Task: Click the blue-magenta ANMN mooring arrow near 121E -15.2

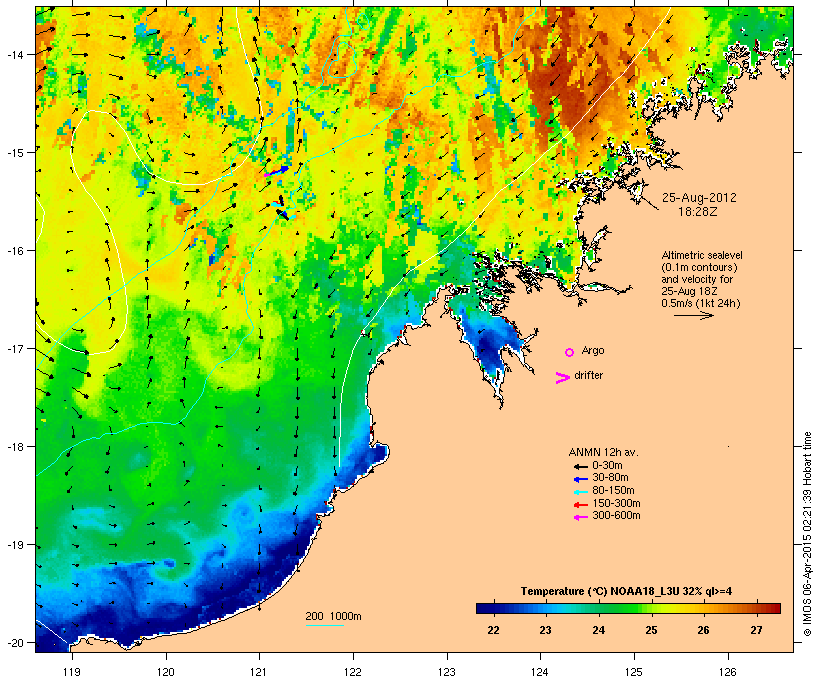Action: click(276, 171)
